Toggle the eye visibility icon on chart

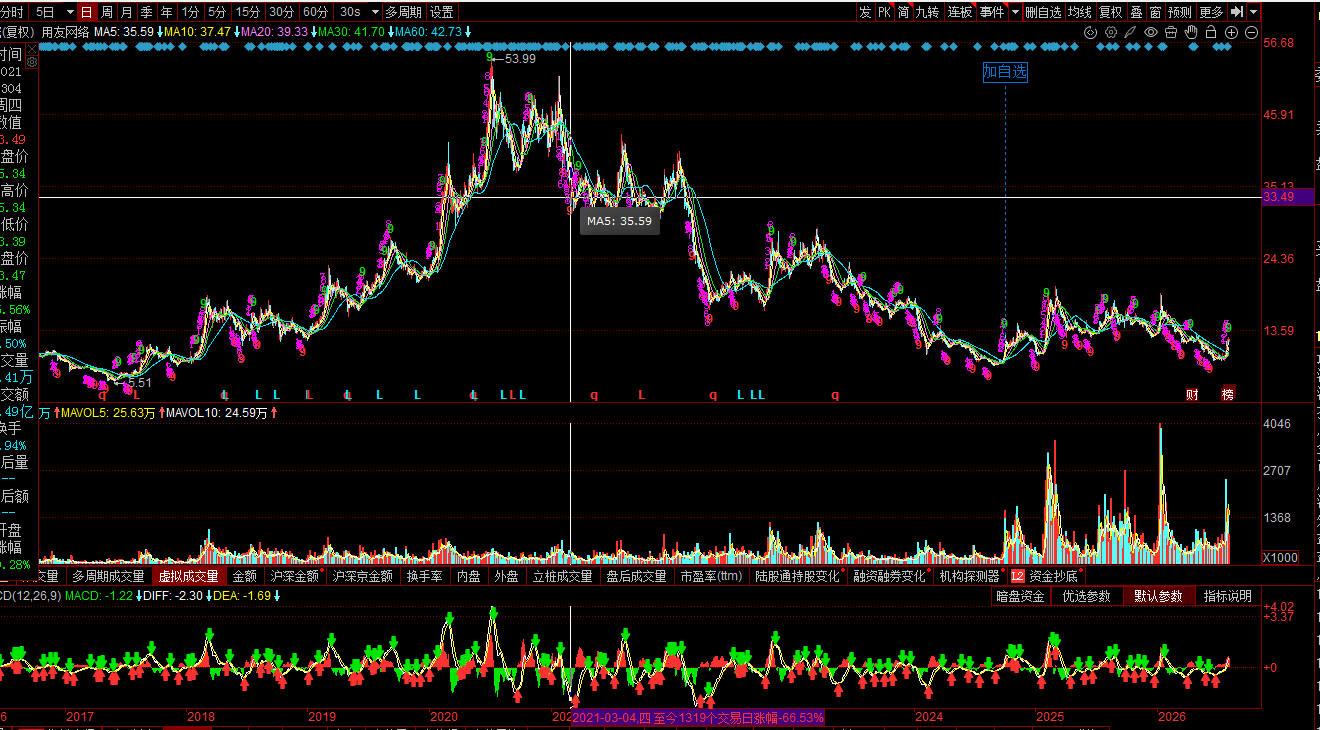pos(1151,32)
